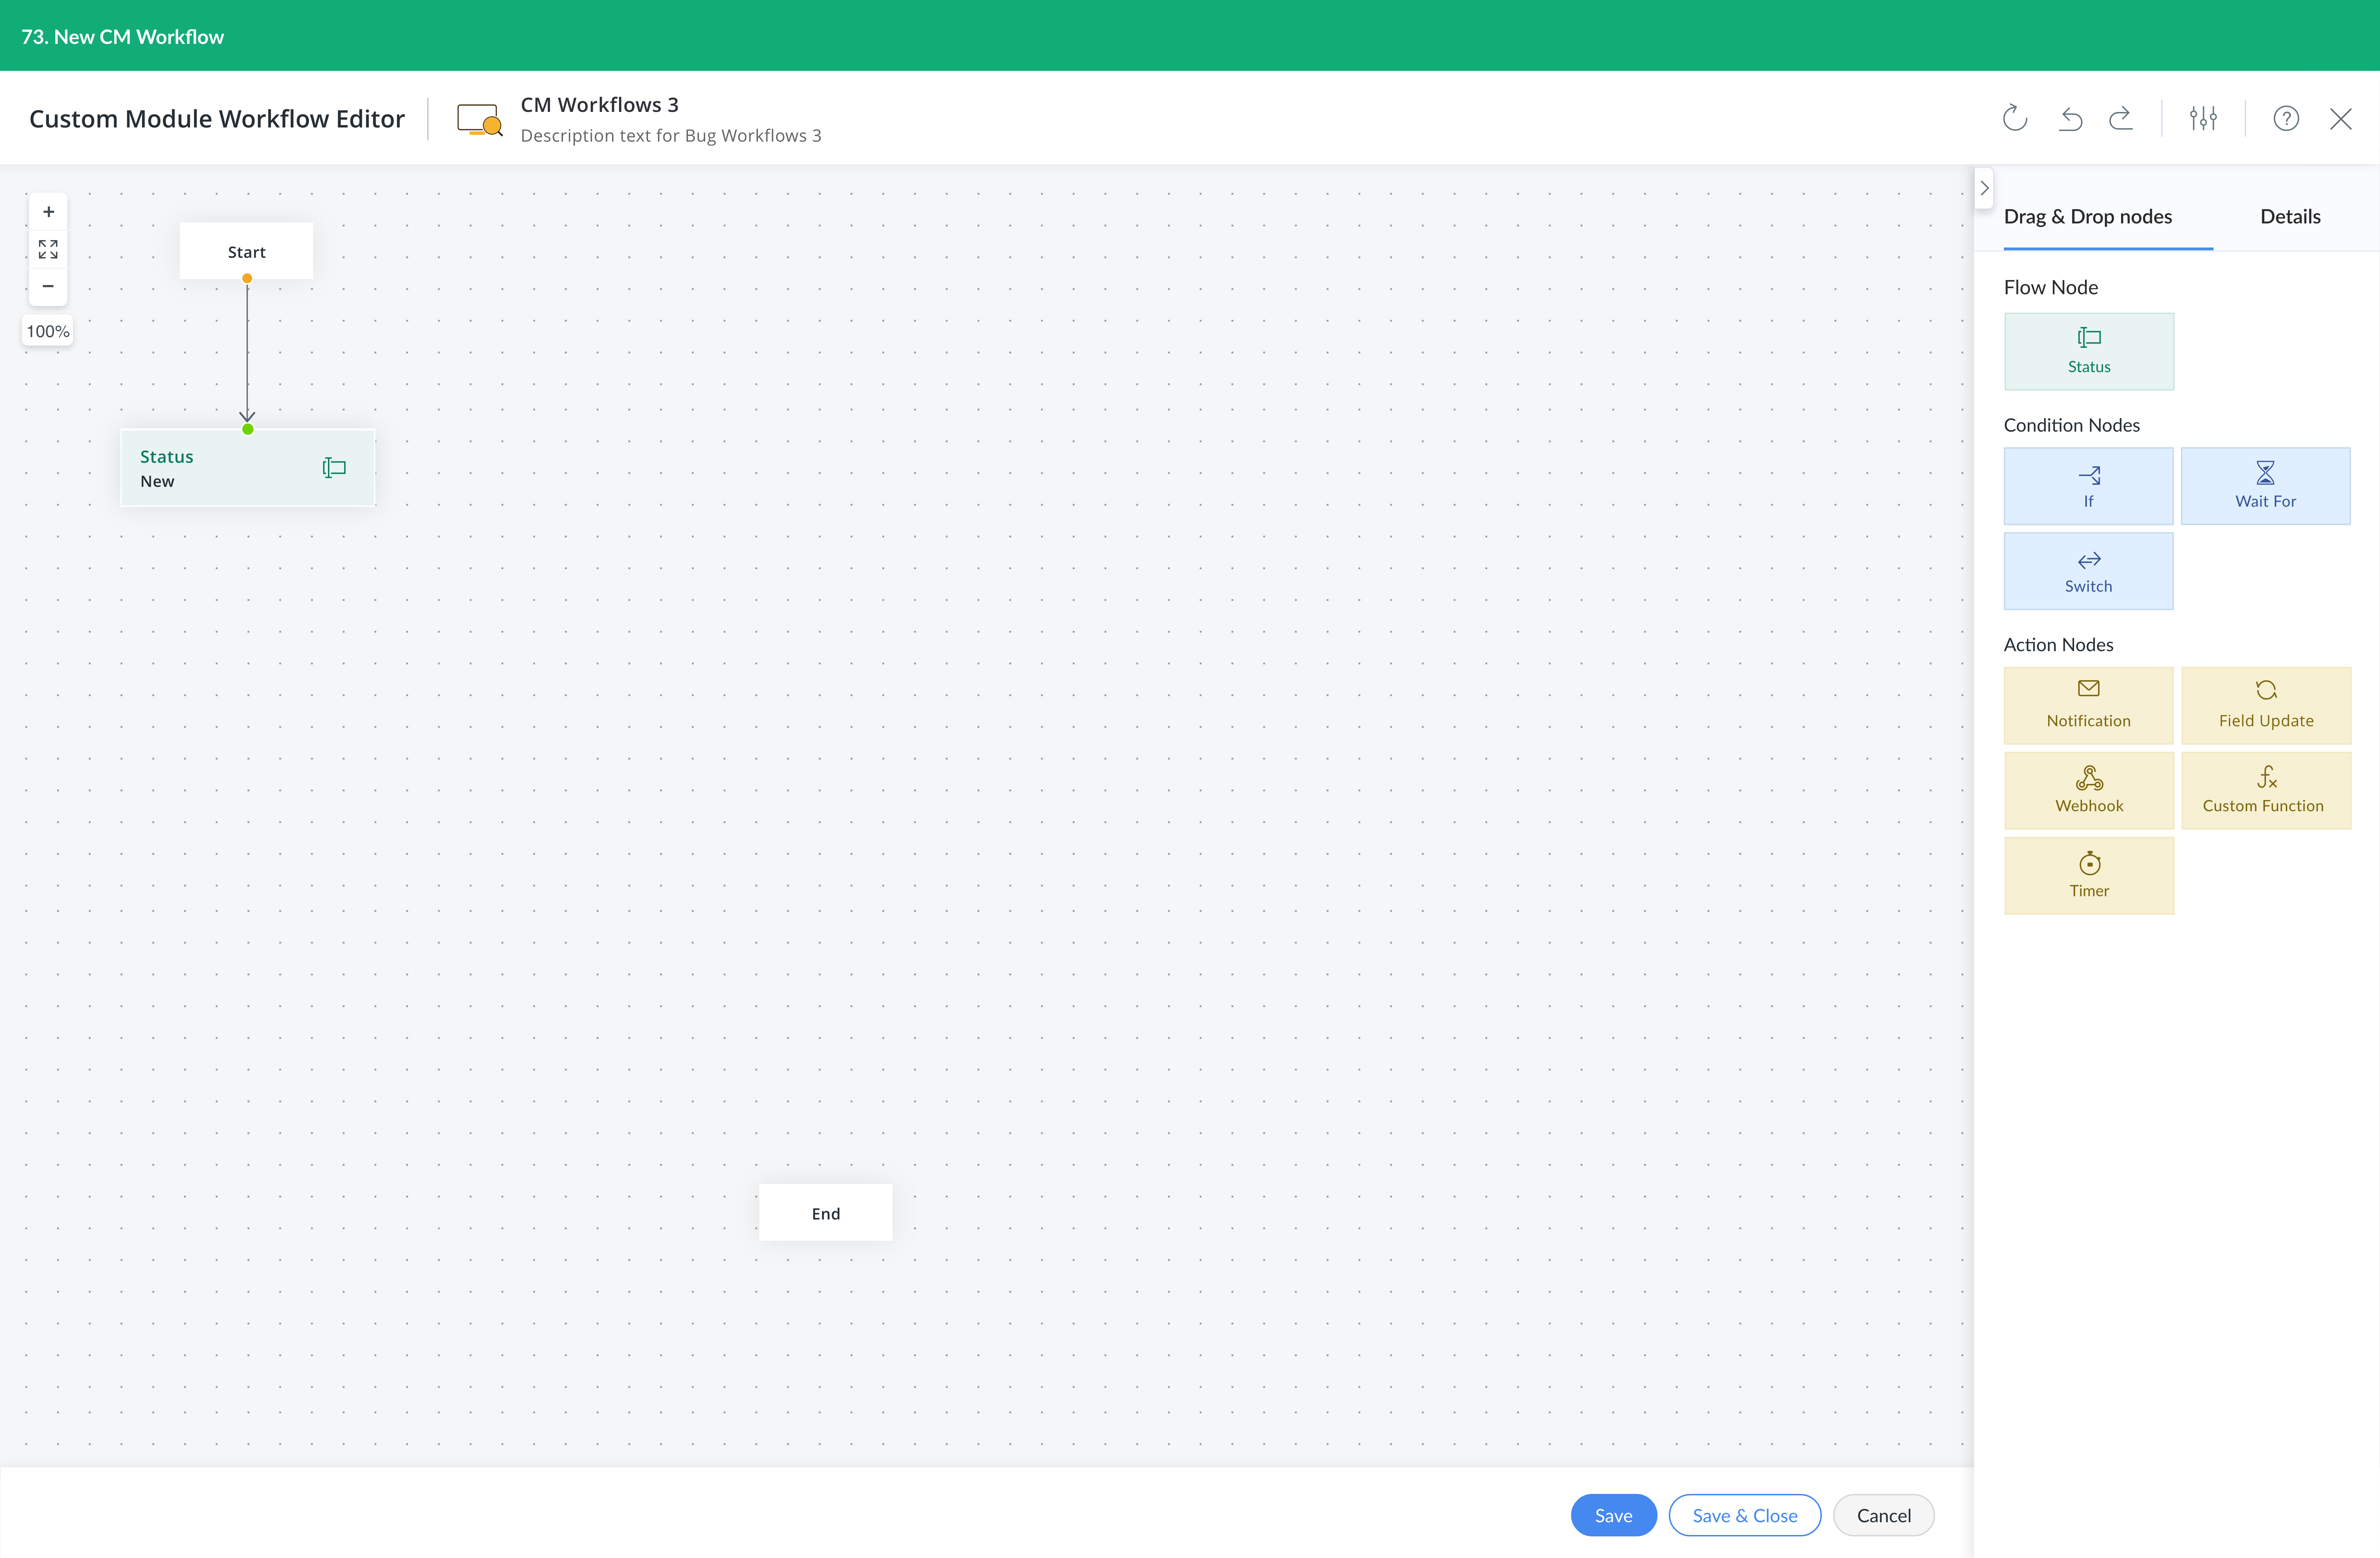Click the refresh icon in header
Image resolution: width=2380 pixels, height=1558 pixels.
[2014, 118]
